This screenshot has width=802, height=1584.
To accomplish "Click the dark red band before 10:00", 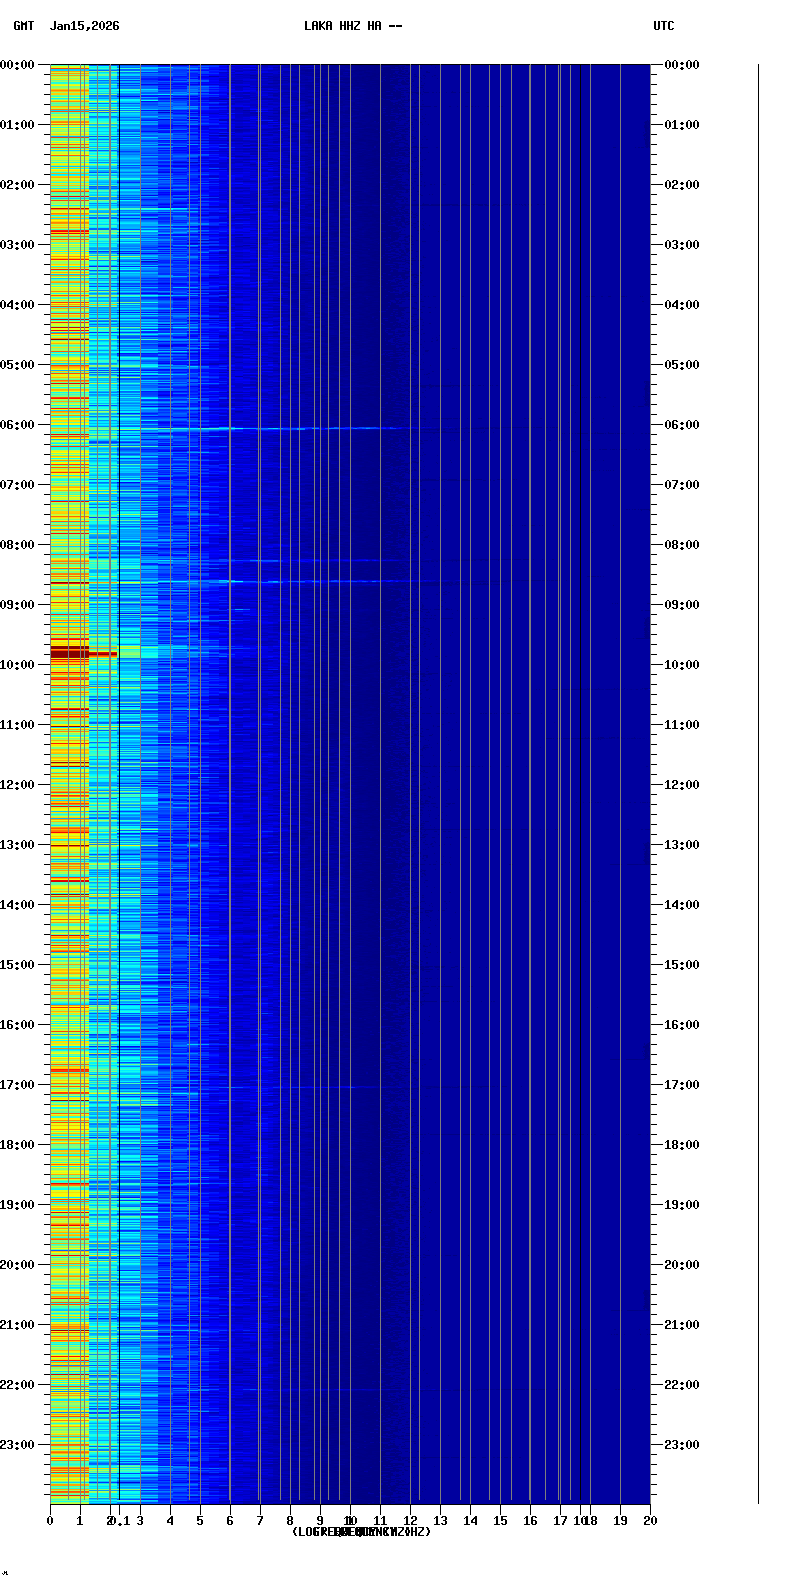I will point(70,653).
